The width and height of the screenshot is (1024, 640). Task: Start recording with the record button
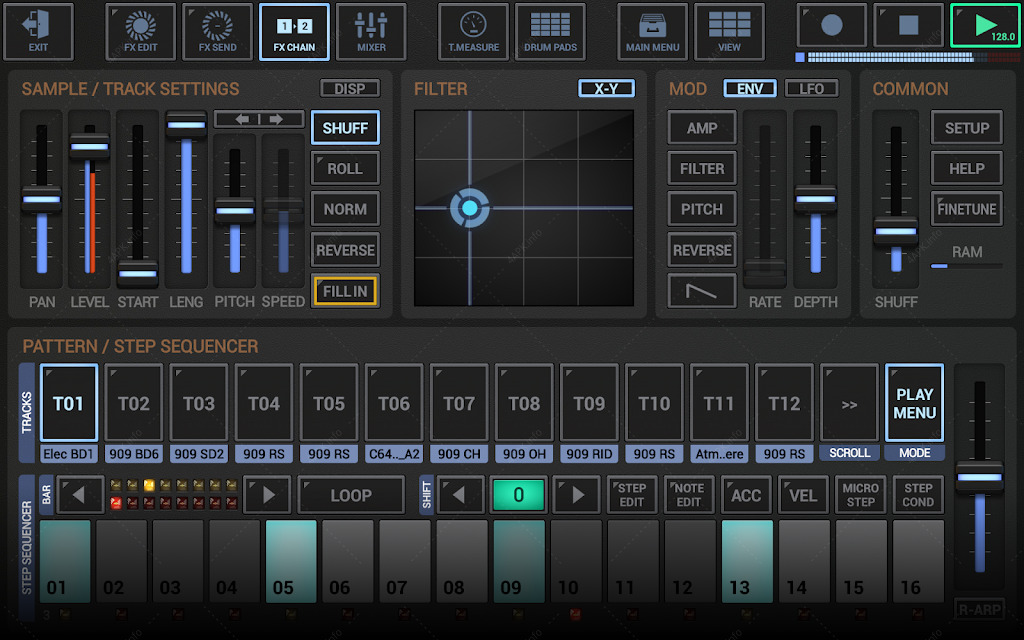click(831, 25)
